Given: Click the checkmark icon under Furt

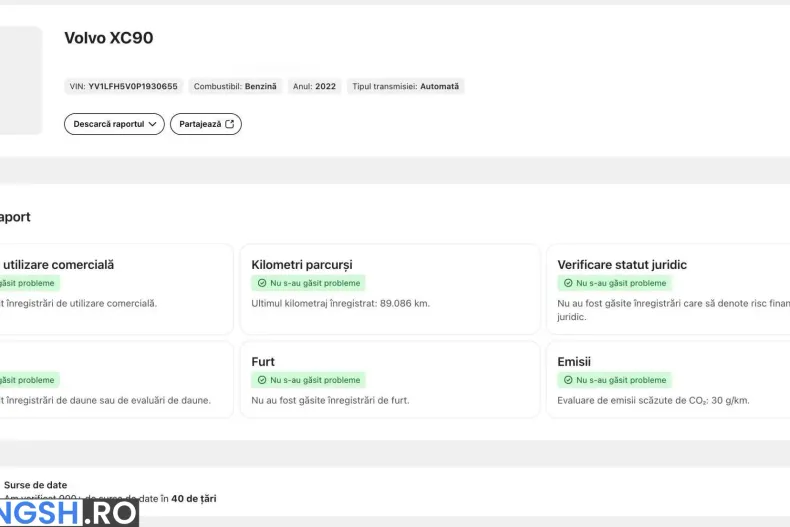Looking at the screenshot, I should [x=262, y=380].
